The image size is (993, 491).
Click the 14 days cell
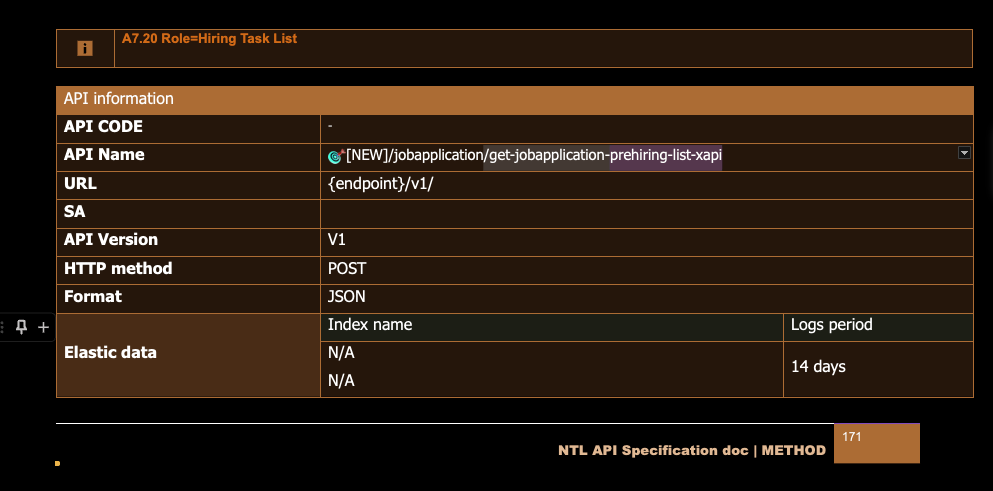pos(818,367)
